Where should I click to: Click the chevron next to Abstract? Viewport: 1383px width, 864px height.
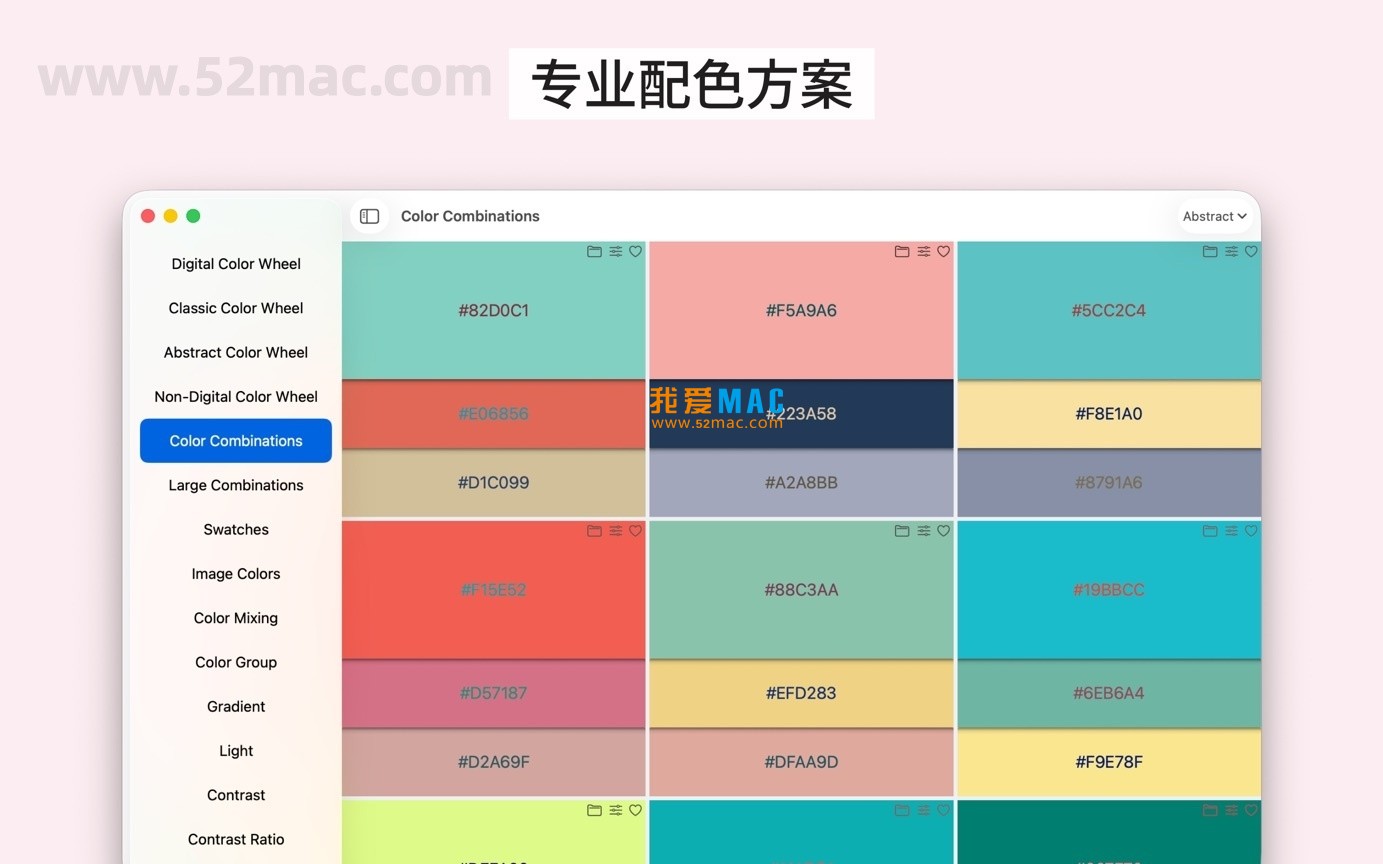coord(1241,216)
